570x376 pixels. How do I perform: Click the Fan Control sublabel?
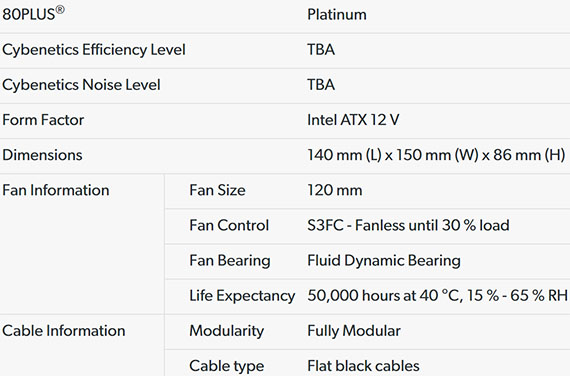point(229,225)
